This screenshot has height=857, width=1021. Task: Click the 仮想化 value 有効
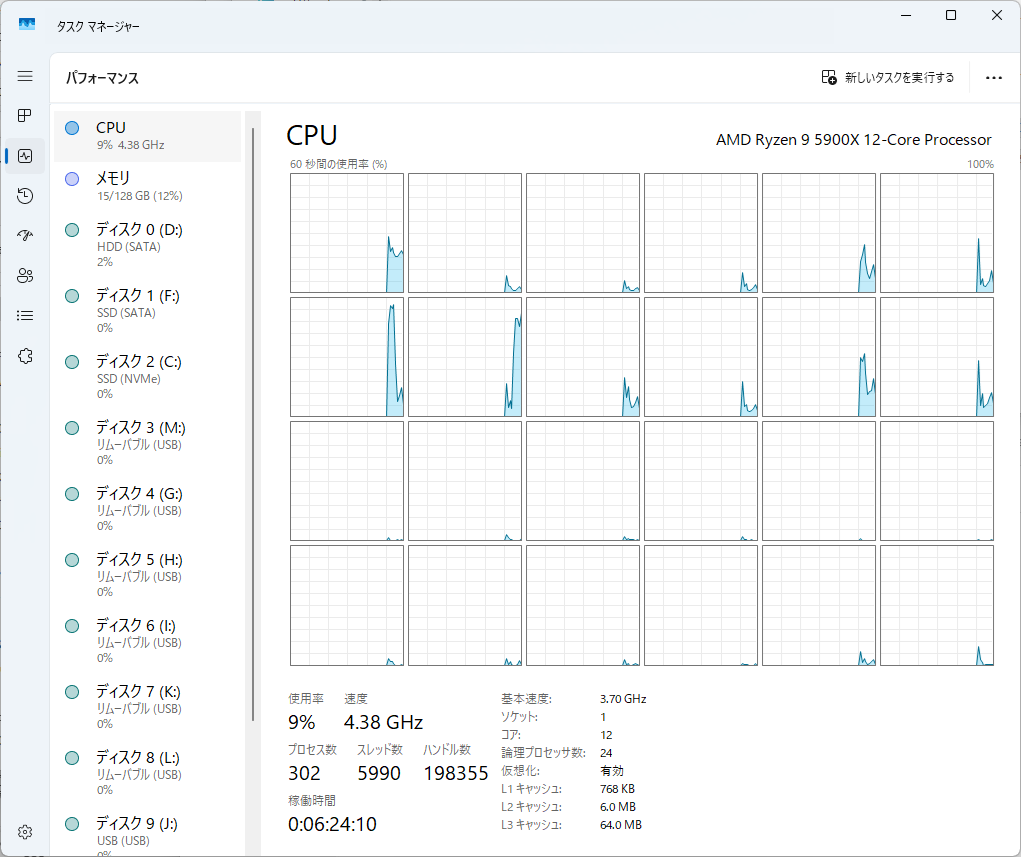click(612, 771)
